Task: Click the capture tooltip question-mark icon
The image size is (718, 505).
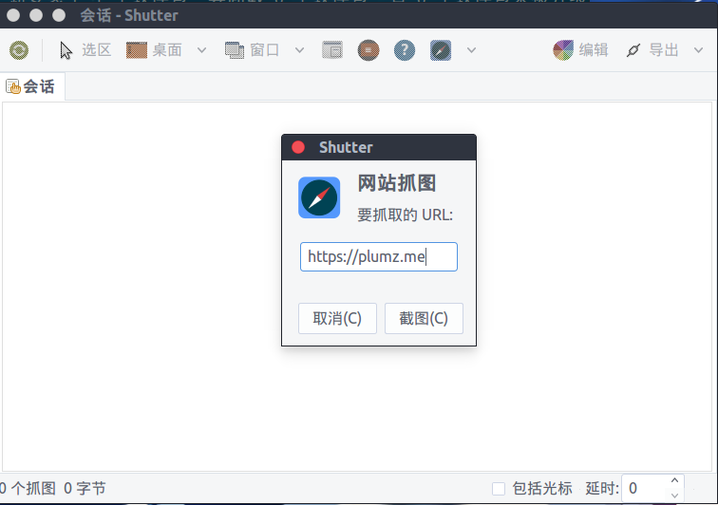Action: tap(404, 50)
